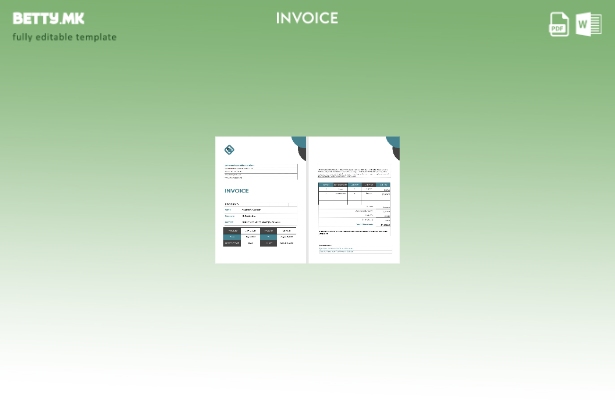The height and width of the screenshot is (400, 615).
Task: Click the diamond company logo on page one
Action: point(229,150)
